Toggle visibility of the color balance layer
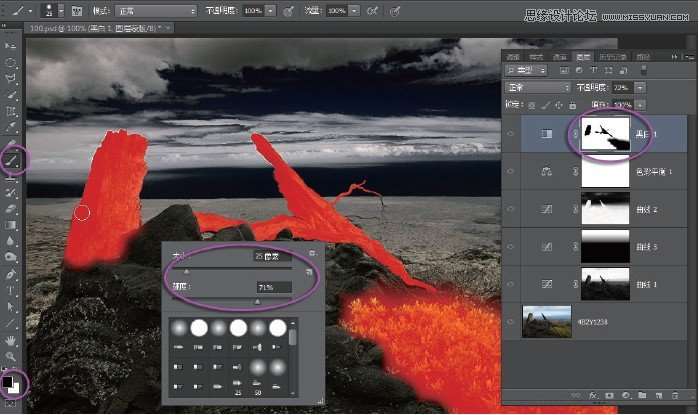This screenshot has height=415, width=699. click(x=510, y=171)
